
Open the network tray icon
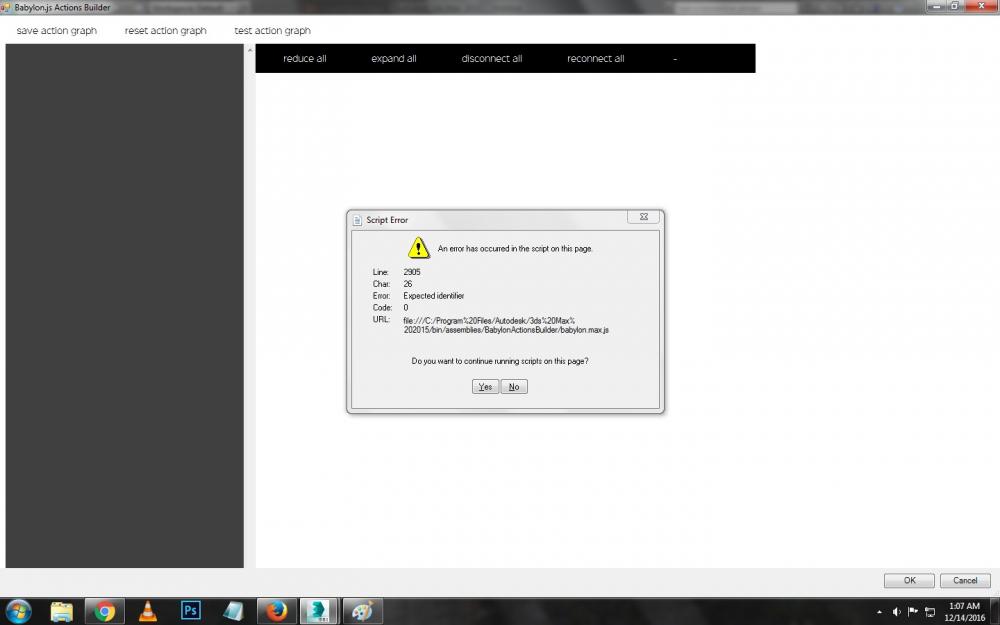(x=930, y=612)
